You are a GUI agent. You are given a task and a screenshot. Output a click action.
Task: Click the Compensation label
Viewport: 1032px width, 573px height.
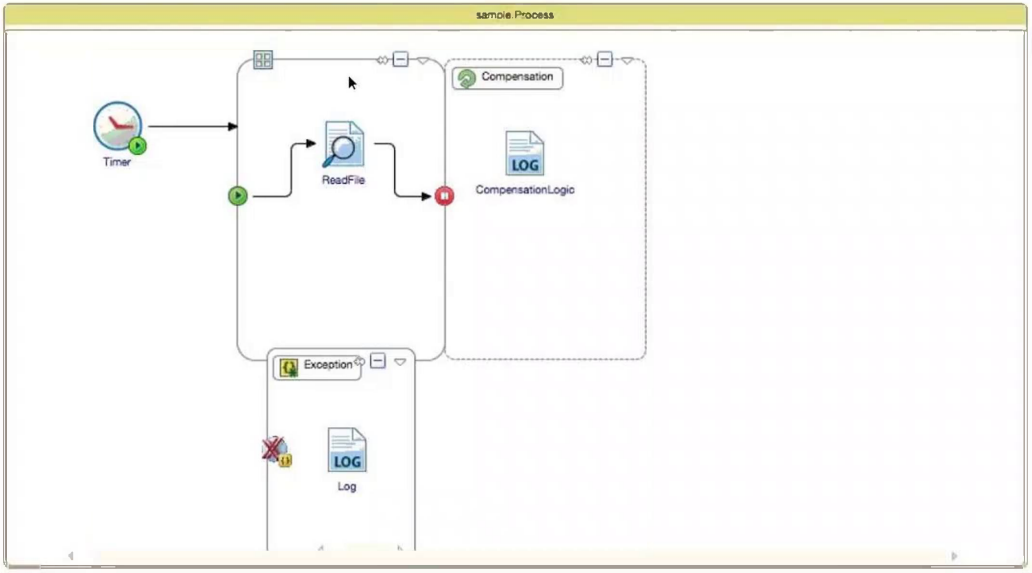[x=517, y=76]
